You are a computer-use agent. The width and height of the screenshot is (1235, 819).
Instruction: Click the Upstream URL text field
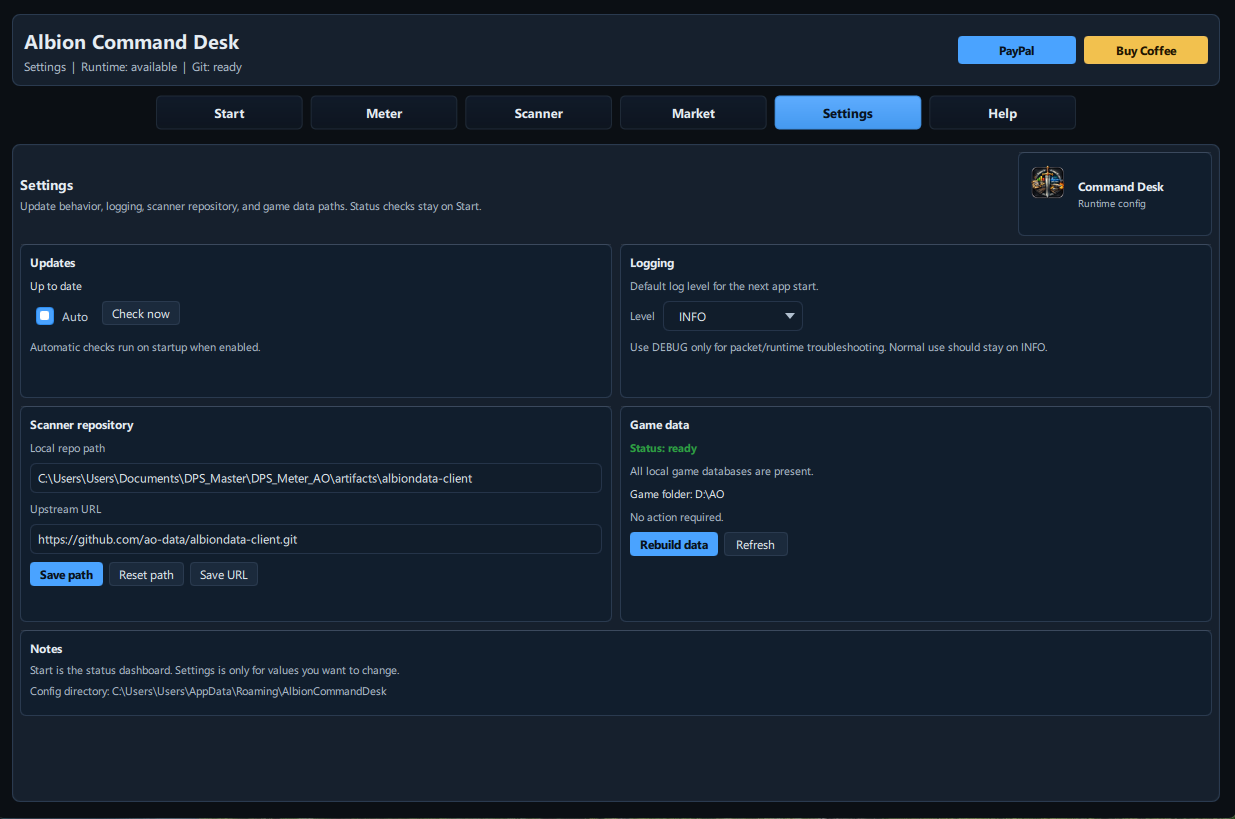[x=315, y=539]
